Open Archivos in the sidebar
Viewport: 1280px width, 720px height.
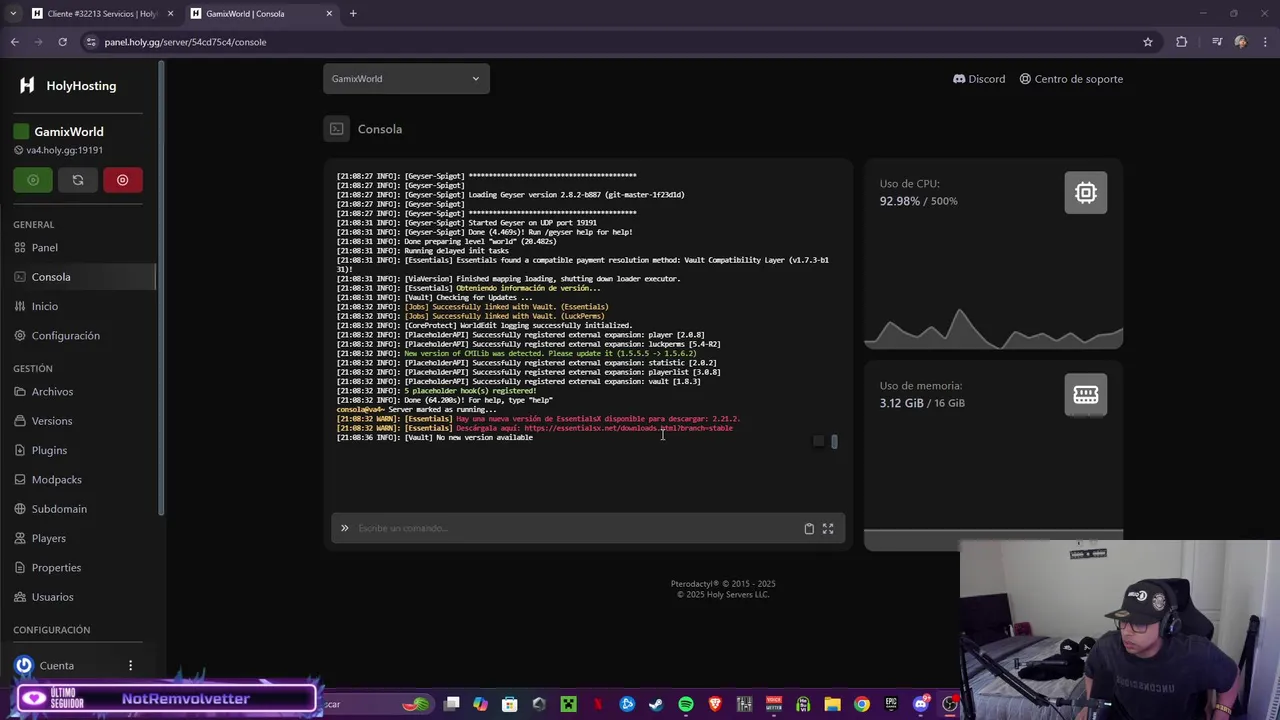tap(52, 392)
